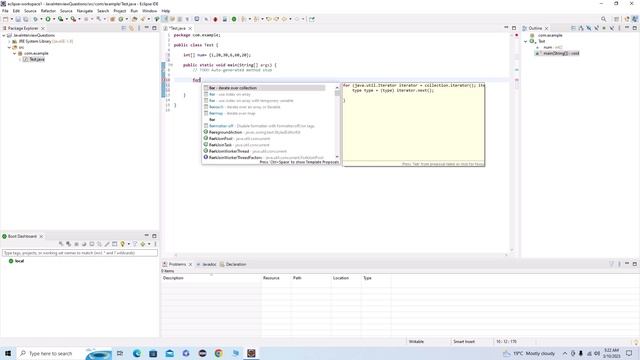Maximize the Package Explorer panel
Screen dimensions: 640x360
[x=154, y=28]
